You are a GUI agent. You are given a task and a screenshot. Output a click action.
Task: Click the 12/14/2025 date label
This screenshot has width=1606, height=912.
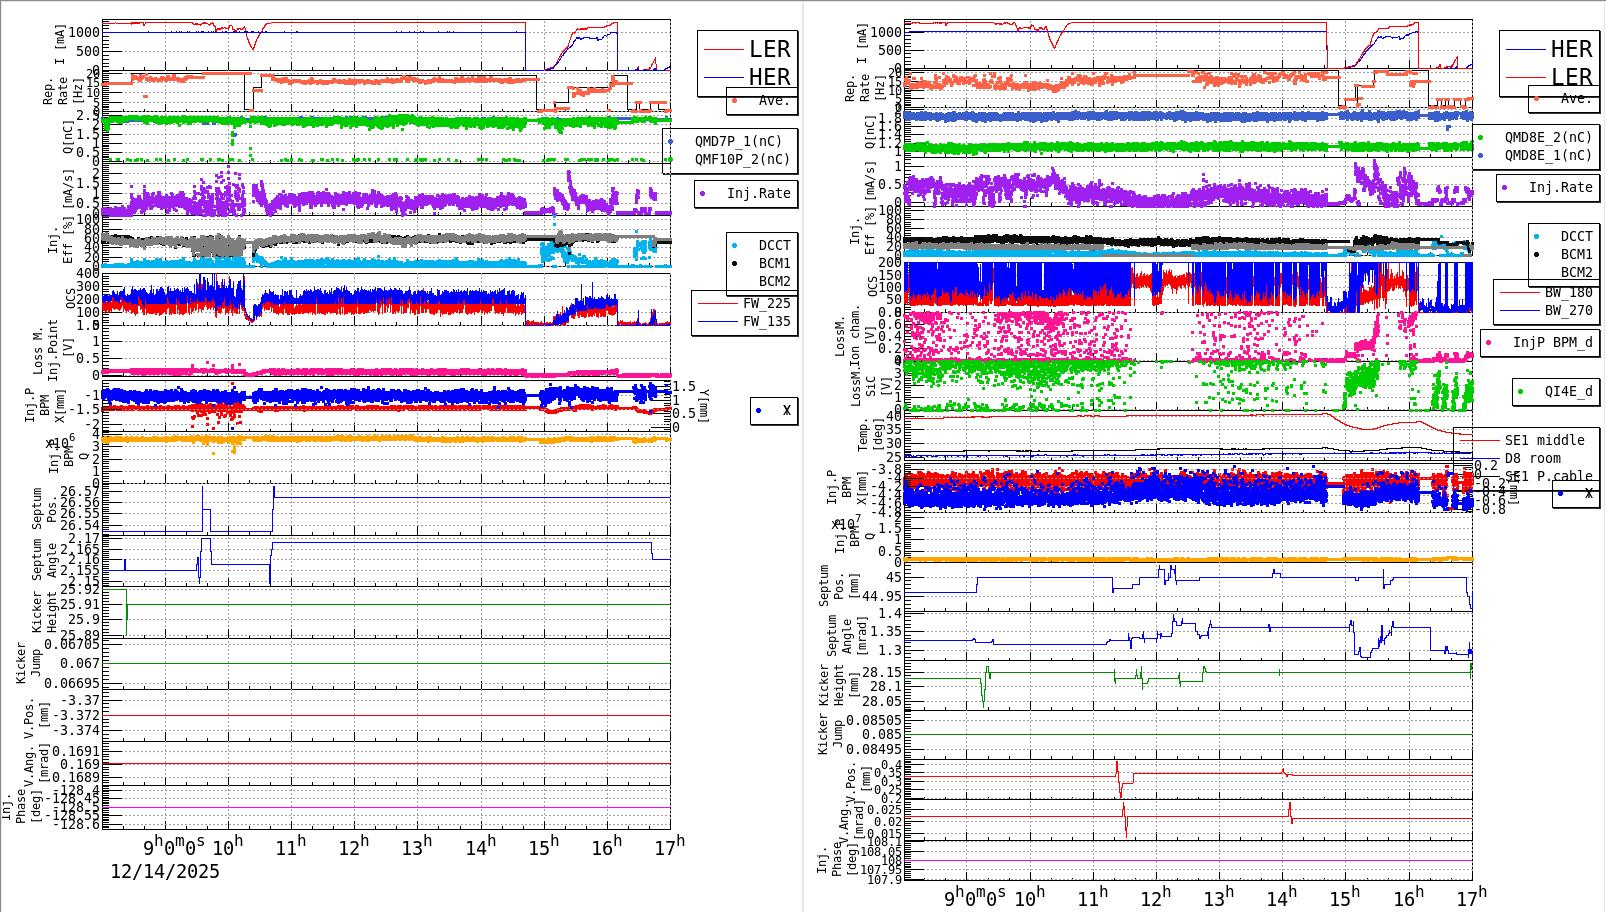pos(165,872)
